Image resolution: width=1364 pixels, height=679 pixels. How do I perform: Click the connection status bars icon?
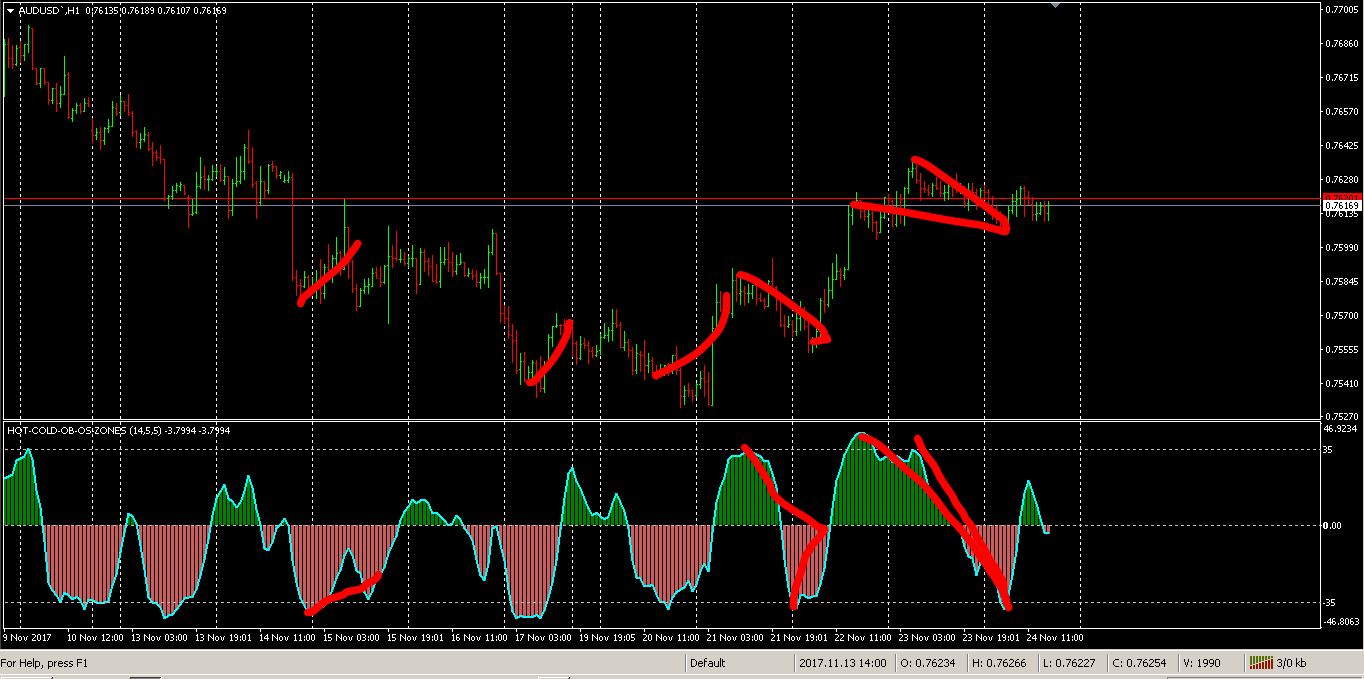click(x=1262, y=661)
